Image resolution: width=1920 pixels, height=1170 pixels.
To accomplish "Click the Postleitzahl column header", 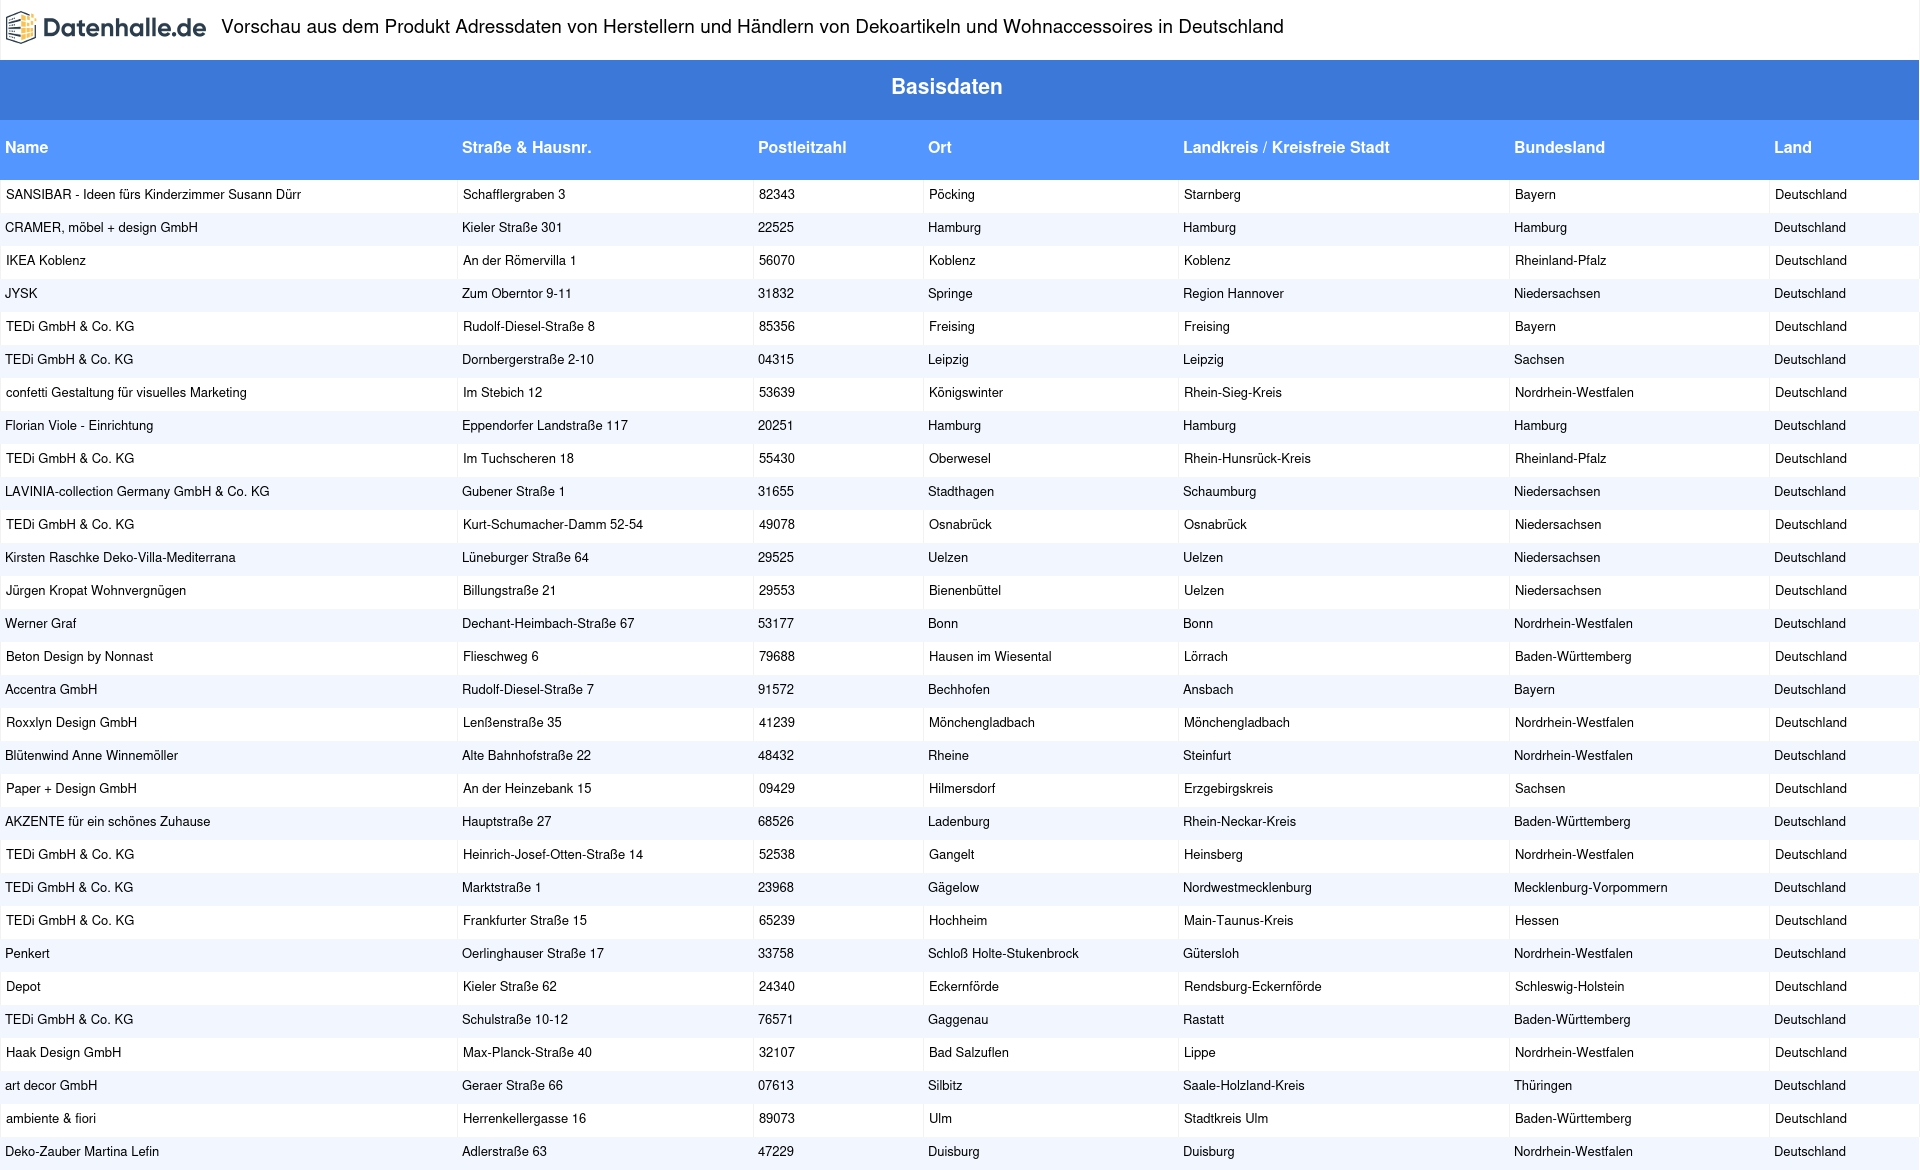I will [x=802, y=147].
